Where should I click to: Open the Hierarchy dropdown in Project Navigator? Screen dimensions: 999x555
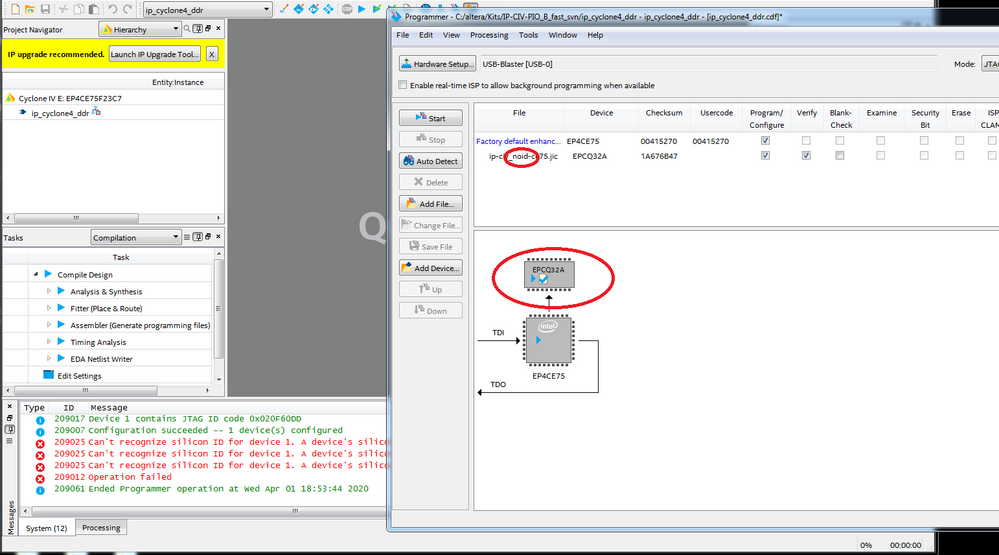(x=138, y=30)
